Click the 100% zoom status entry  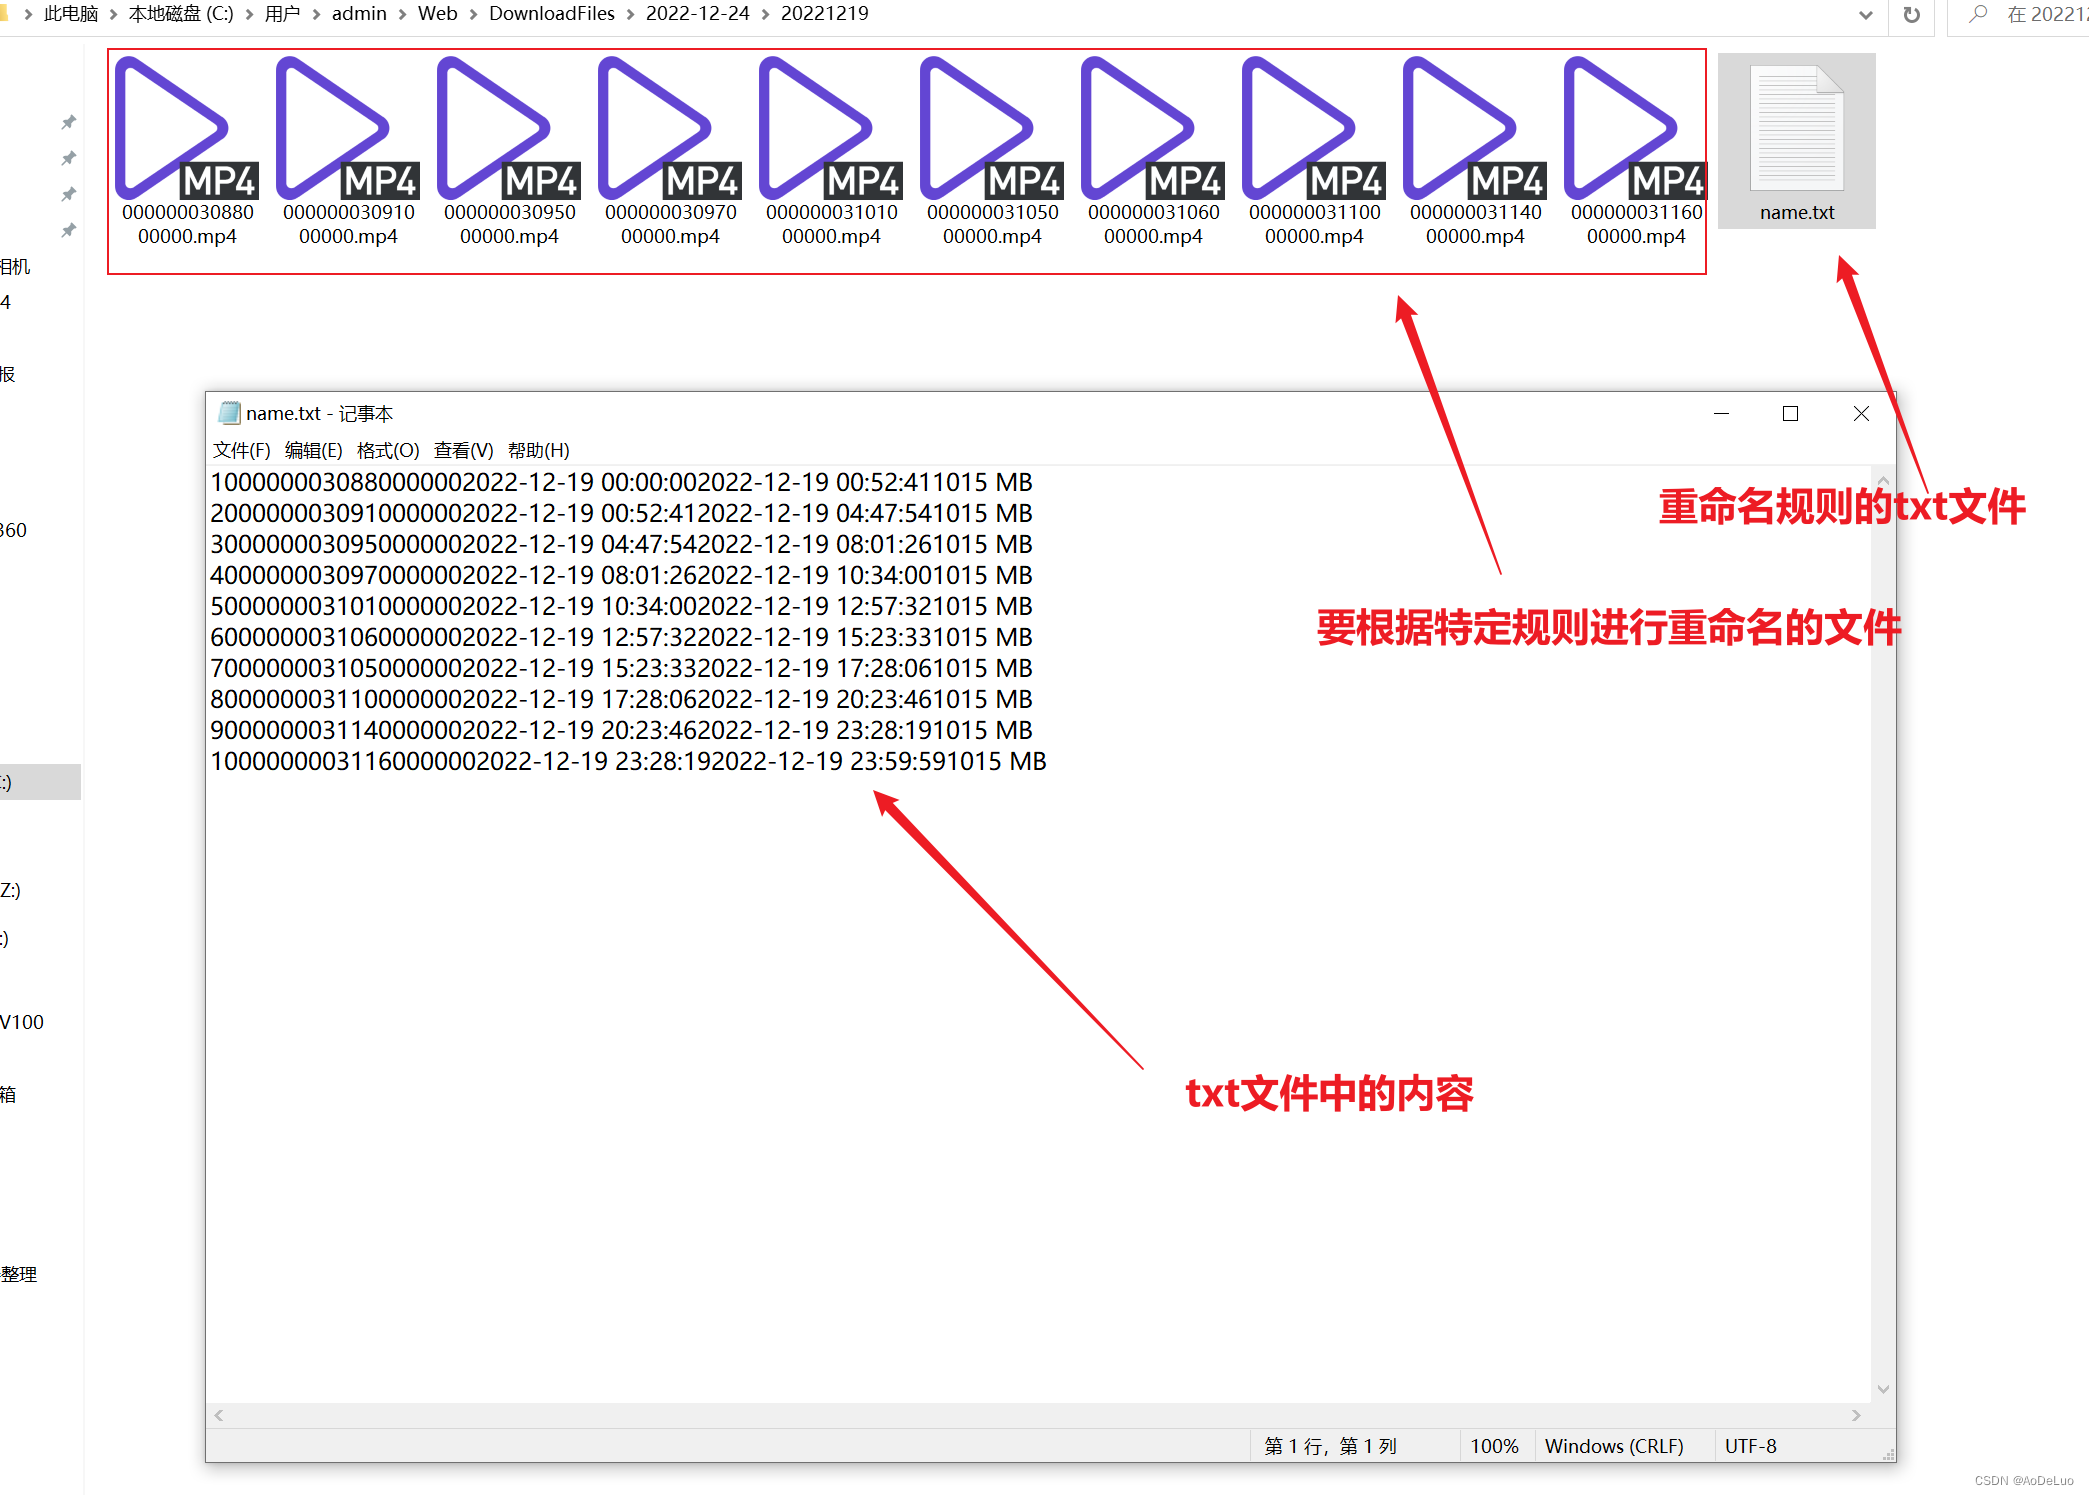(x=1494, y=1446)
